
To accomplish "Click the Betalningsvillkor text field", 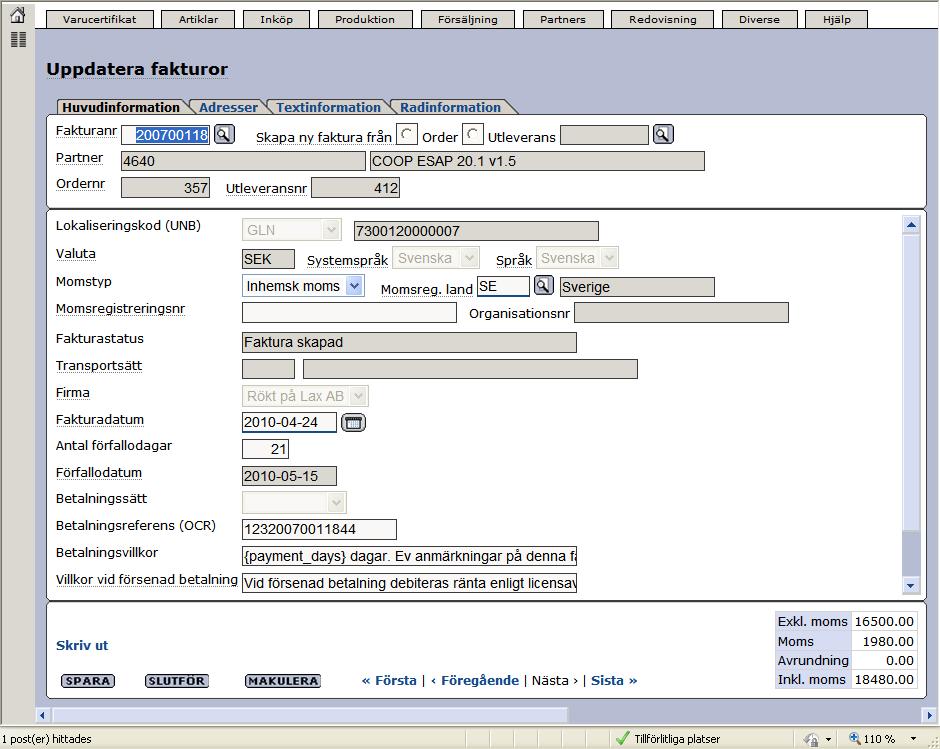I will pyautogui.click(x=409, y=556).
